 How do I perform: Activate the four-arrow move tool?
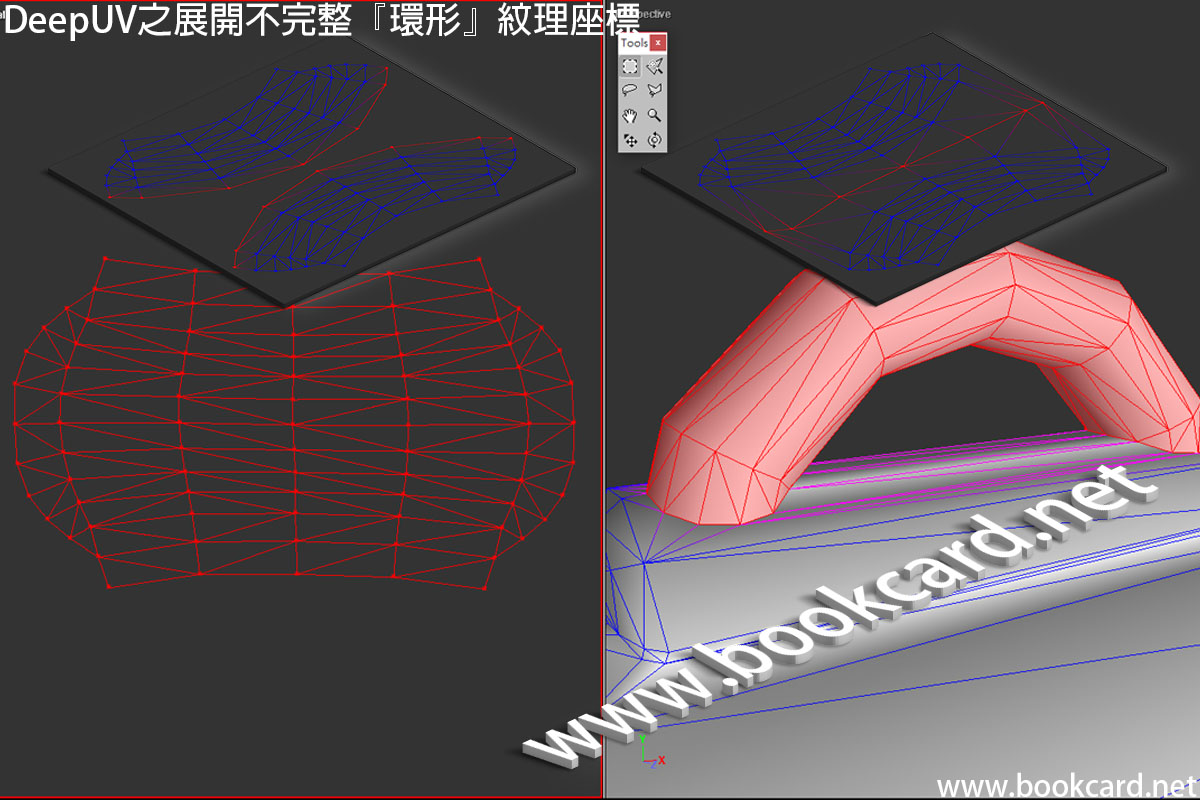tap(630, 140)
